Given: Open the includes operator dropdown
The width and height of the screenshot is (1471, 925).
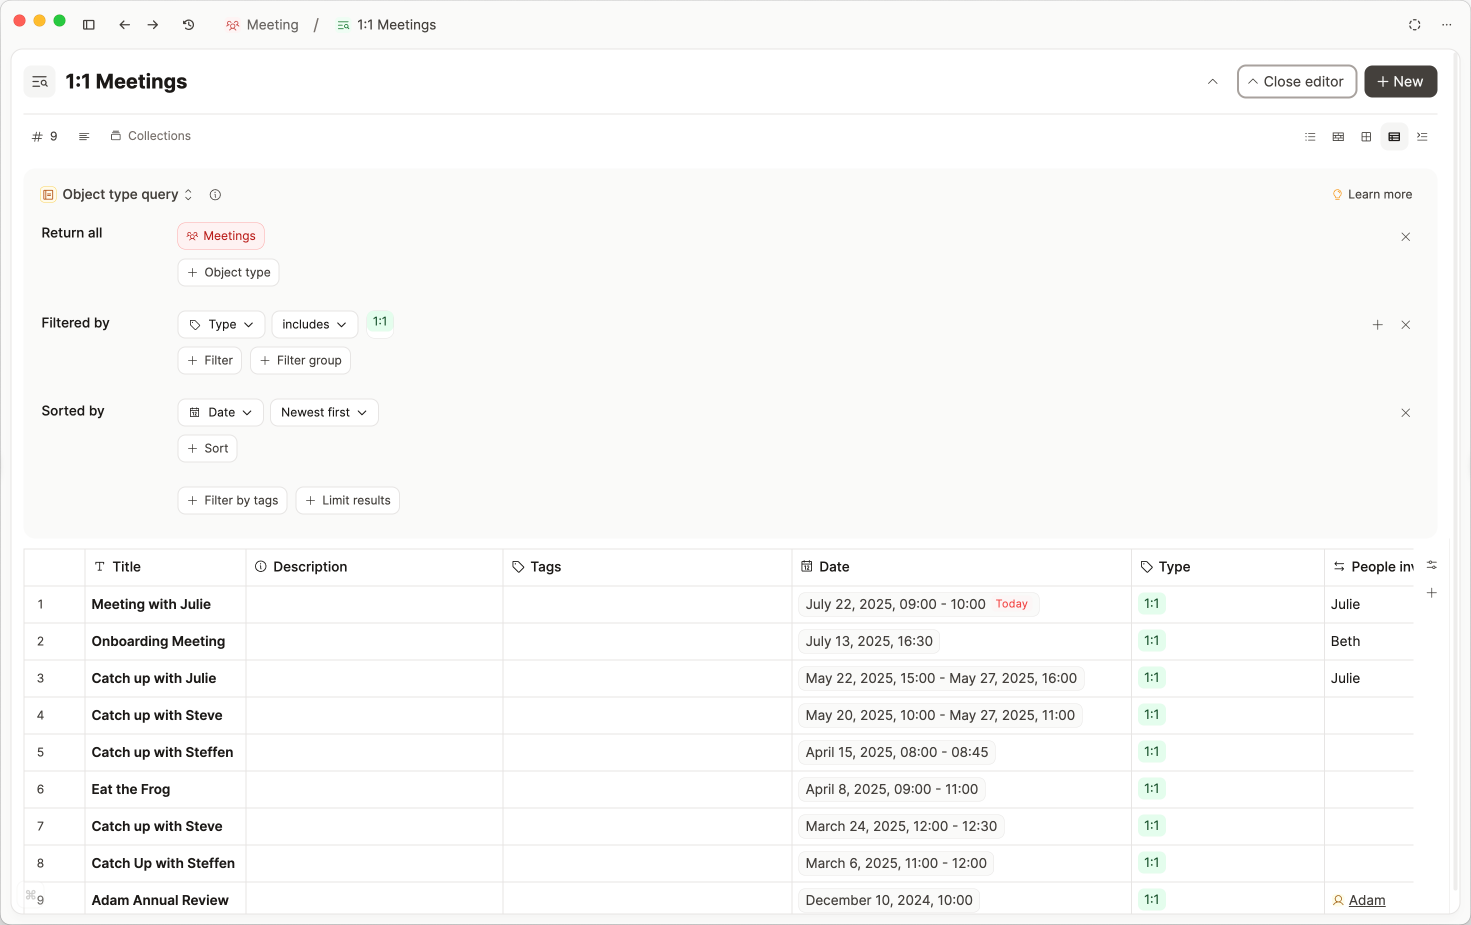Looking at the screenshot, I should point(314,325).
